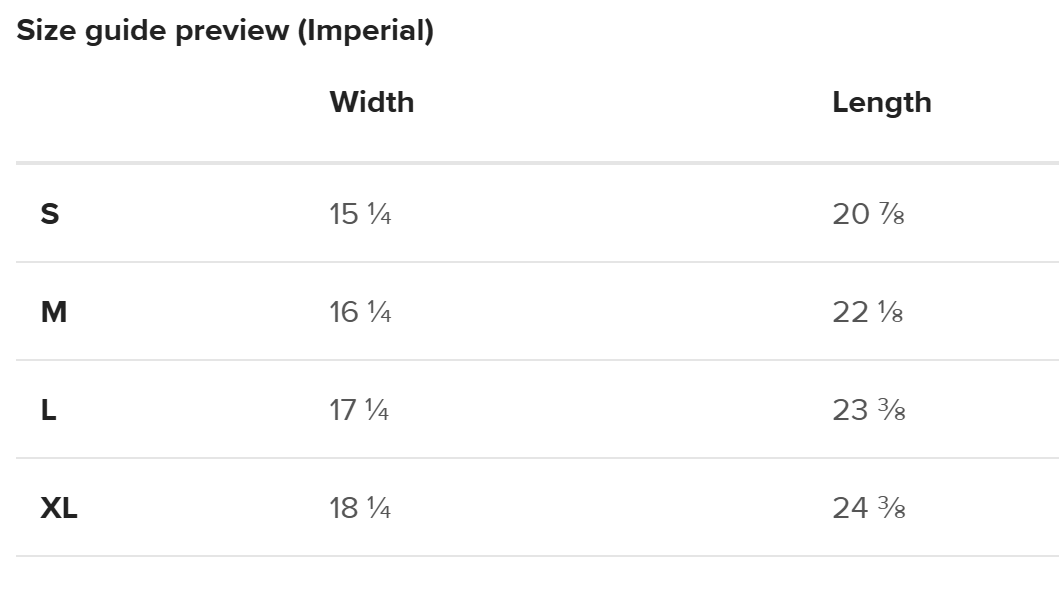Click the M size row label
Image resolution: width=1059 pixels, height=599 pixels.
[54, 313]
